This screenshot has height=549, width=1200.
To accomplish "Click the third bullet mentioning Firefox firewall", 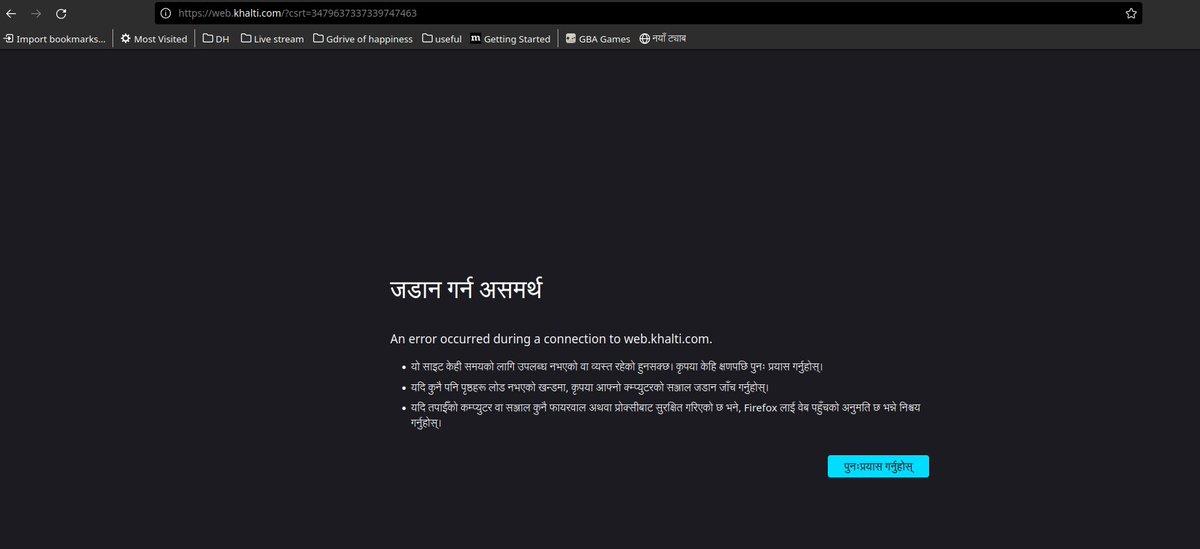I will click(x=665, y=415).
